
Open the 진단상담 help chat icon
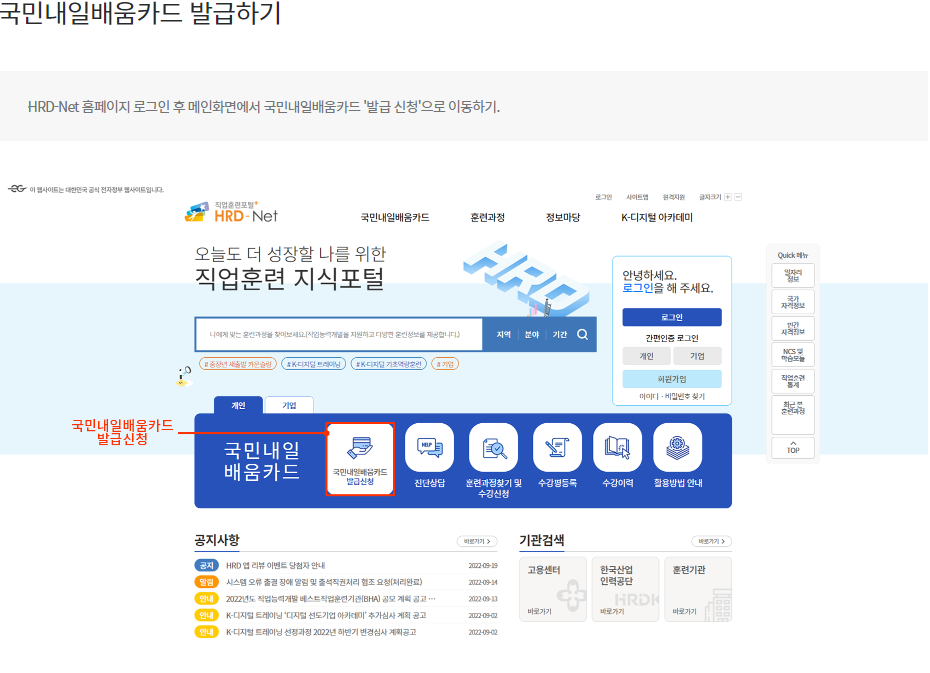point(429,448)
